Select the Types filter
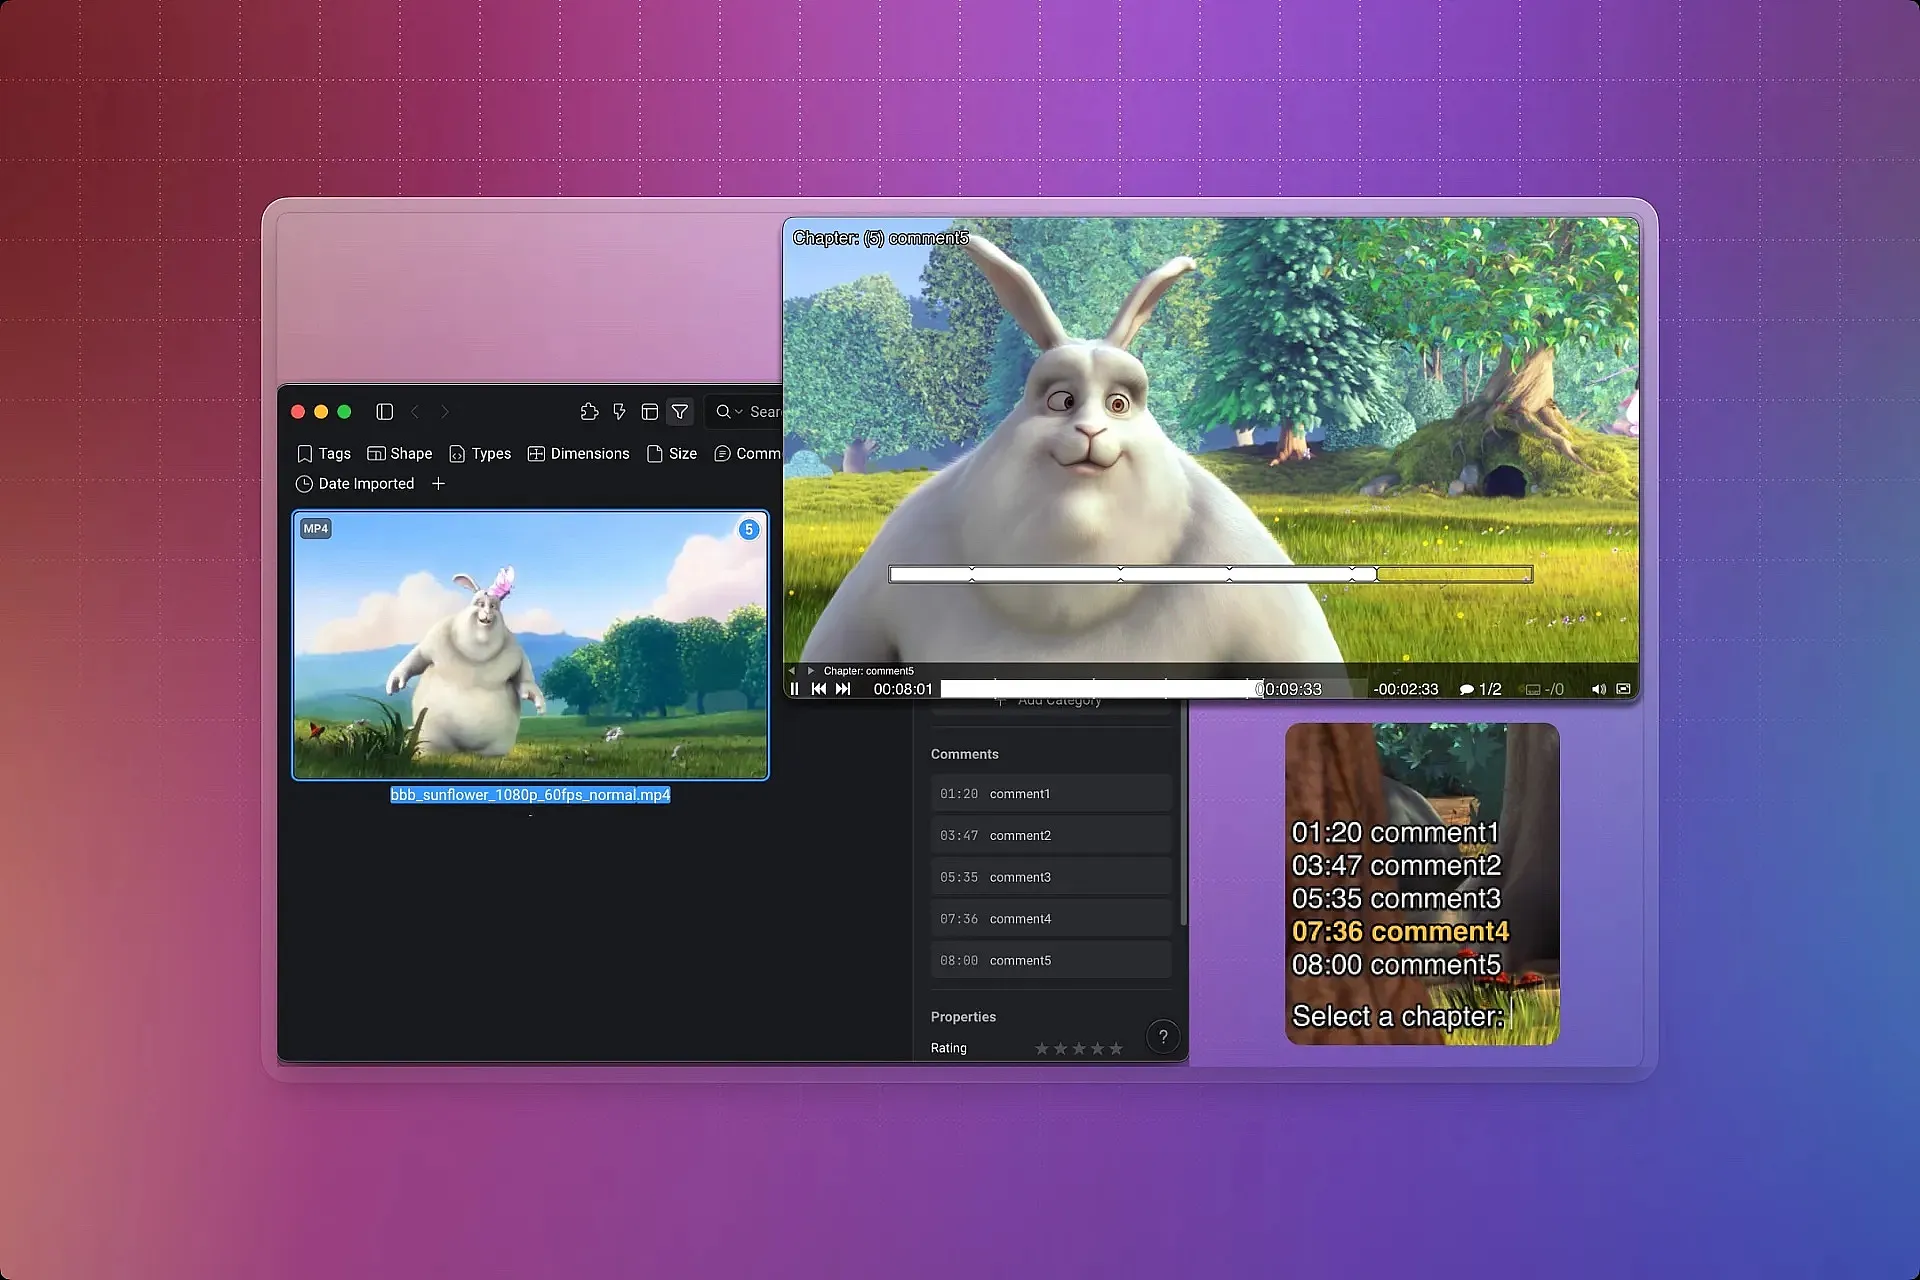 pyautogui.click(x=480, y=453)
